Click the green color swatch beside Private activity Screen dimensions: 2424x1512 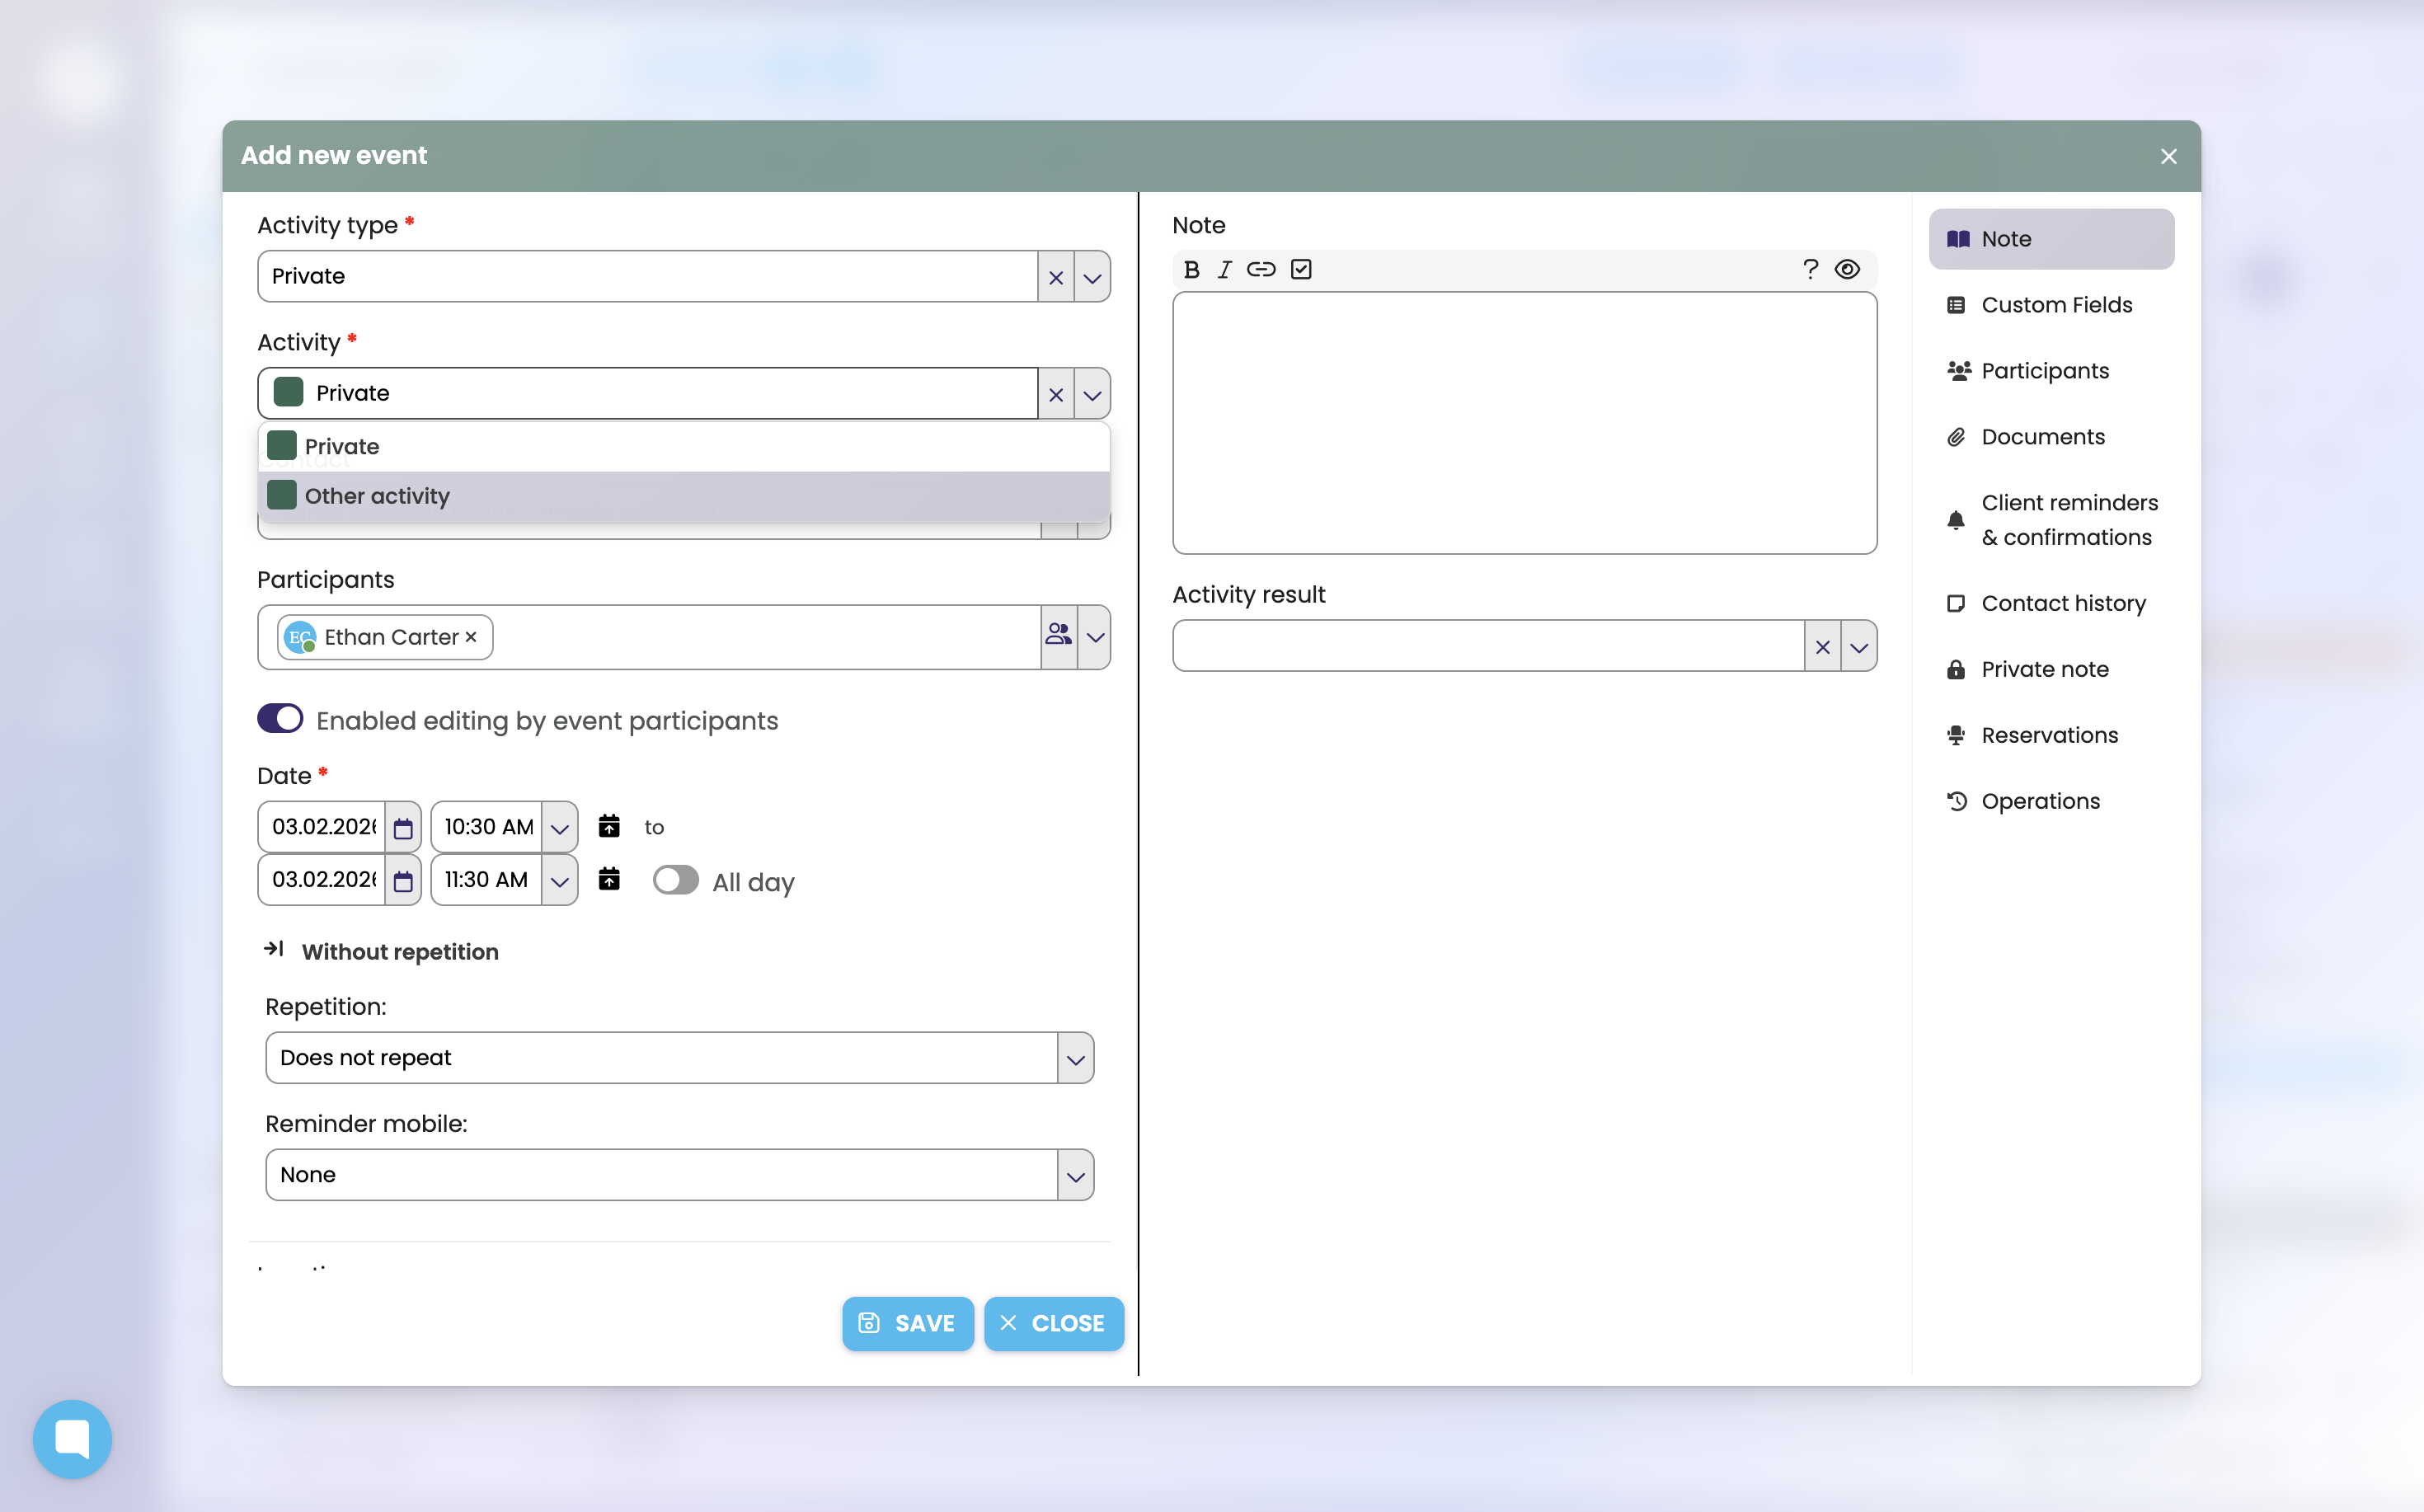pos(289,392)
